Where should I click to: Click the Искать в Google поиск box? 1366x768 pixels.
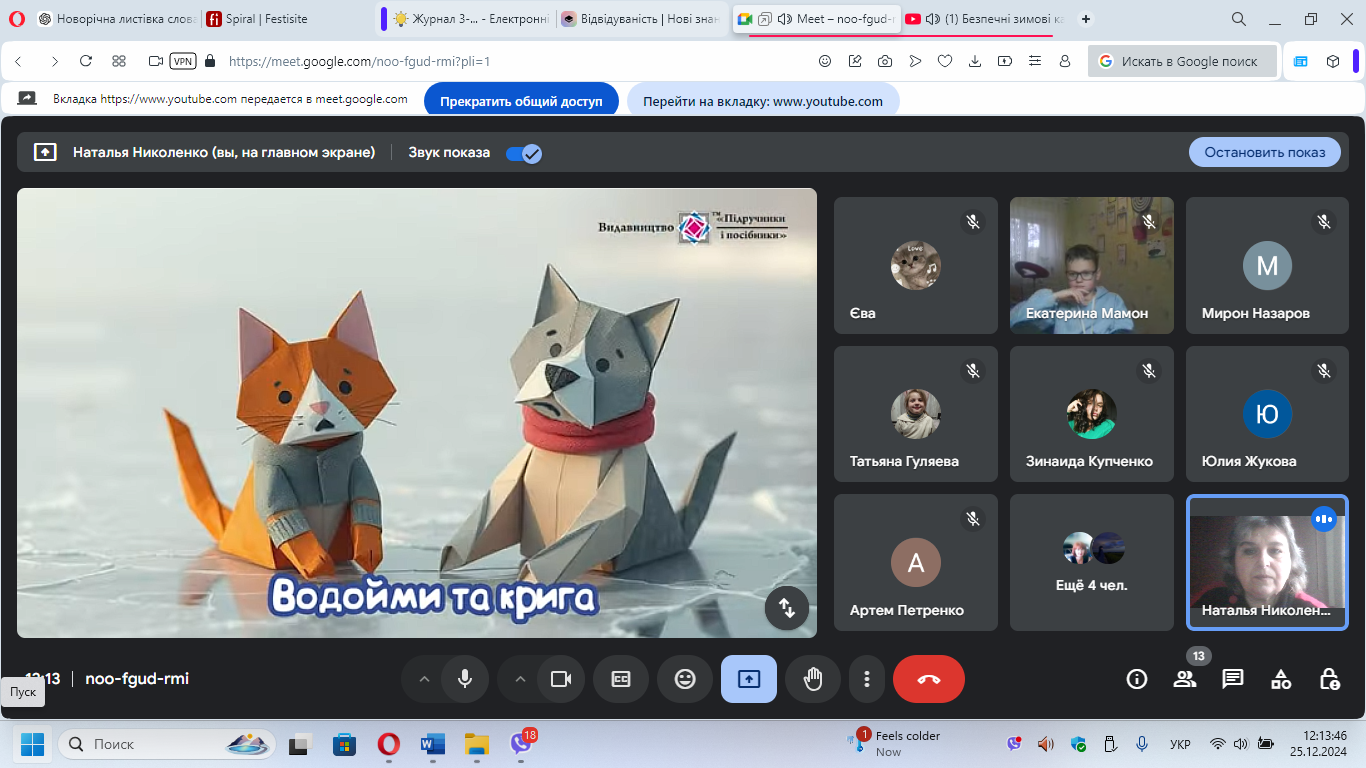[x=1183, y=61]
